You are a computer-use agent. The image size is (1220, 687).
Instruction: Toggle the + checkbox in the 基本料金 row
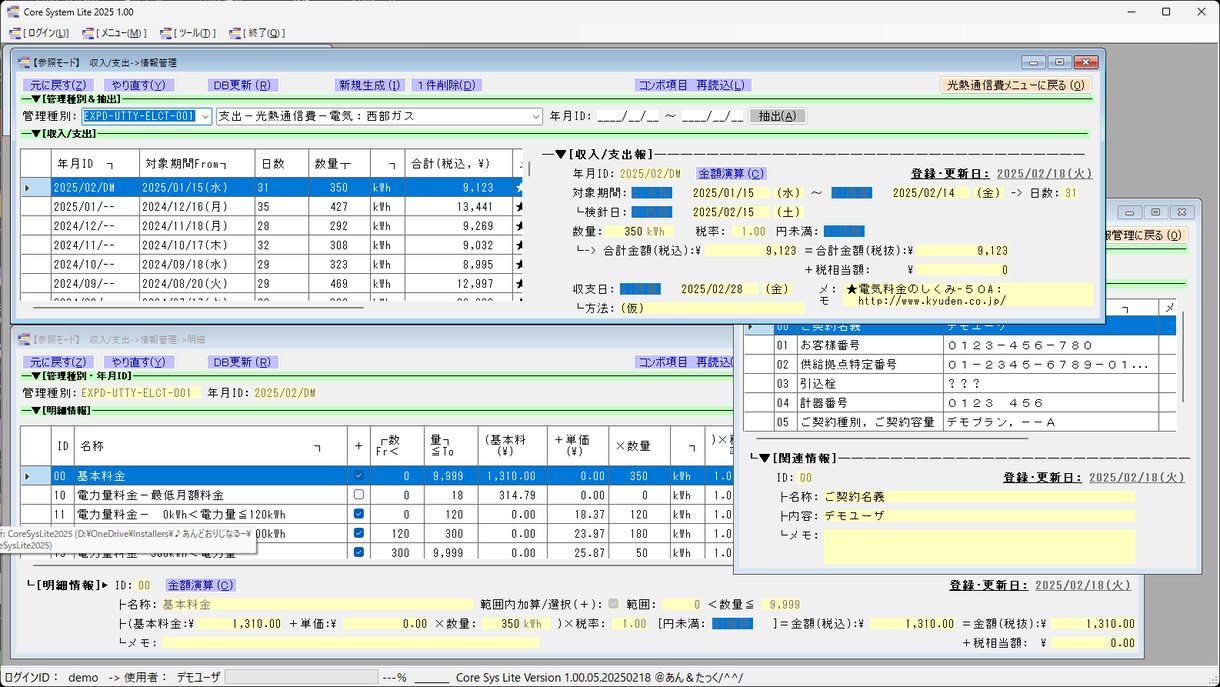pos(359,476)
